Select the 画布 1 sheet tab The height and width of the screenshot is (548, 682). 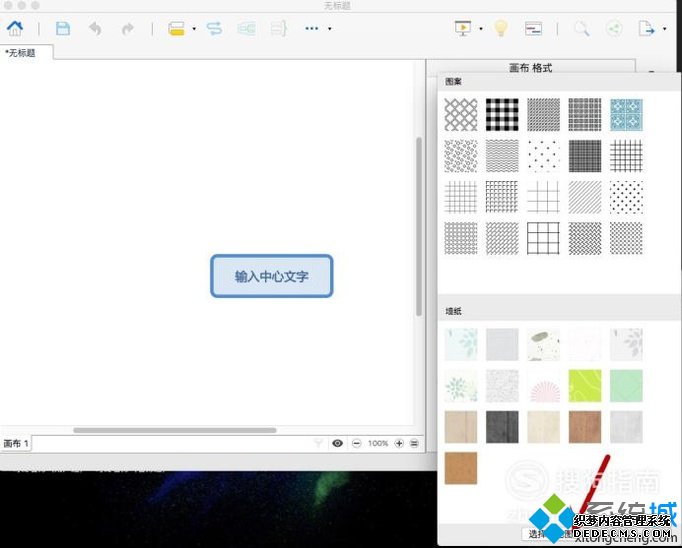point(16,444)
